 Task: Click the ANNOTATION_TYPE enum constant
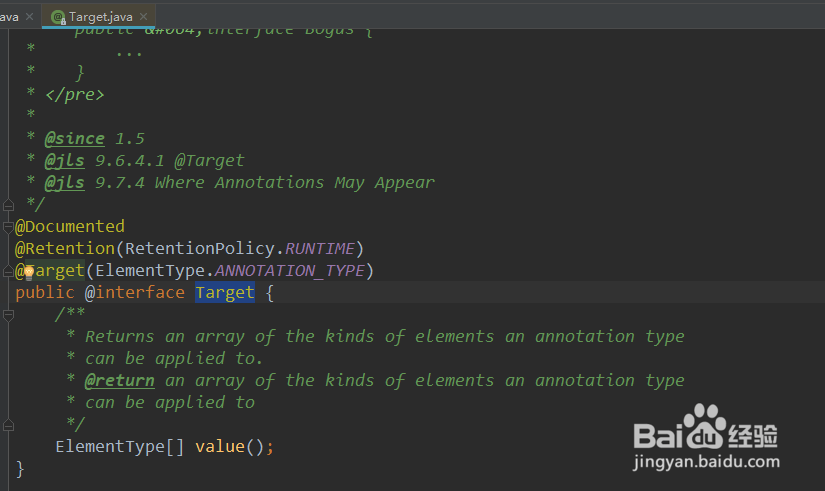point(289,270)
